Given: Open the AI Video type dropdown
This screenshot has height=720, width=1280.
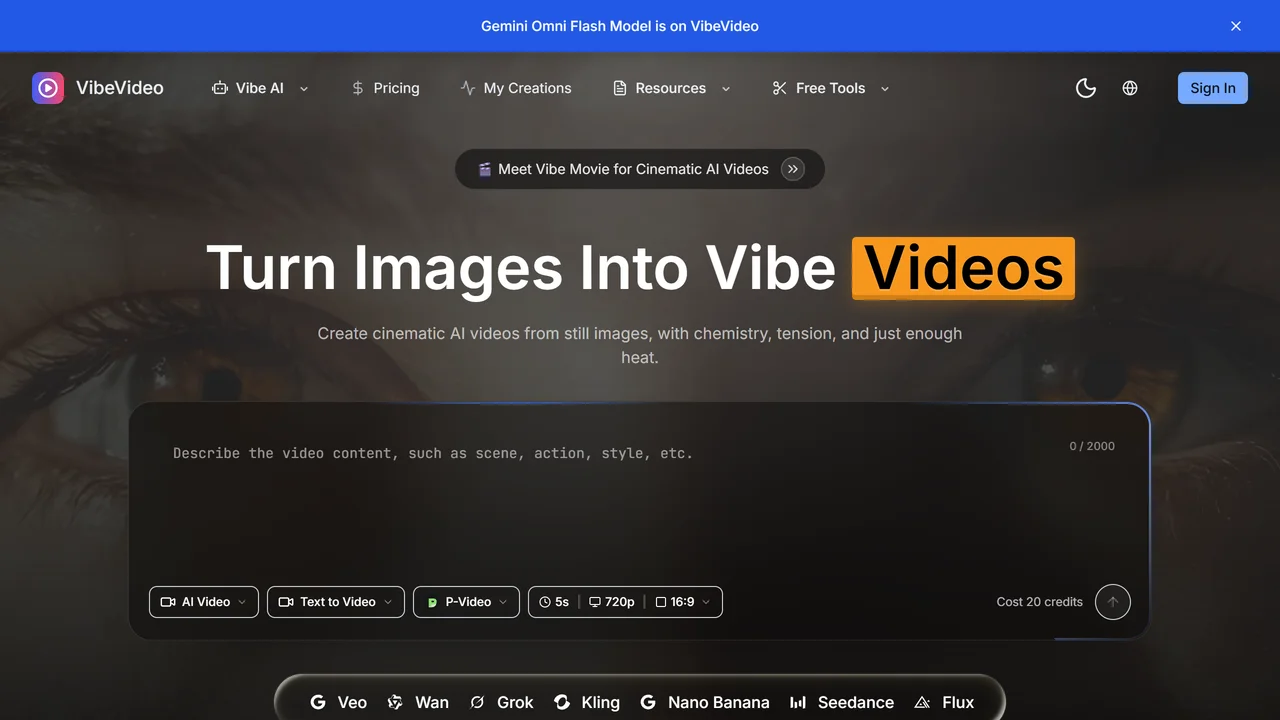Looking at the screenshot, I should coord(204,602).
